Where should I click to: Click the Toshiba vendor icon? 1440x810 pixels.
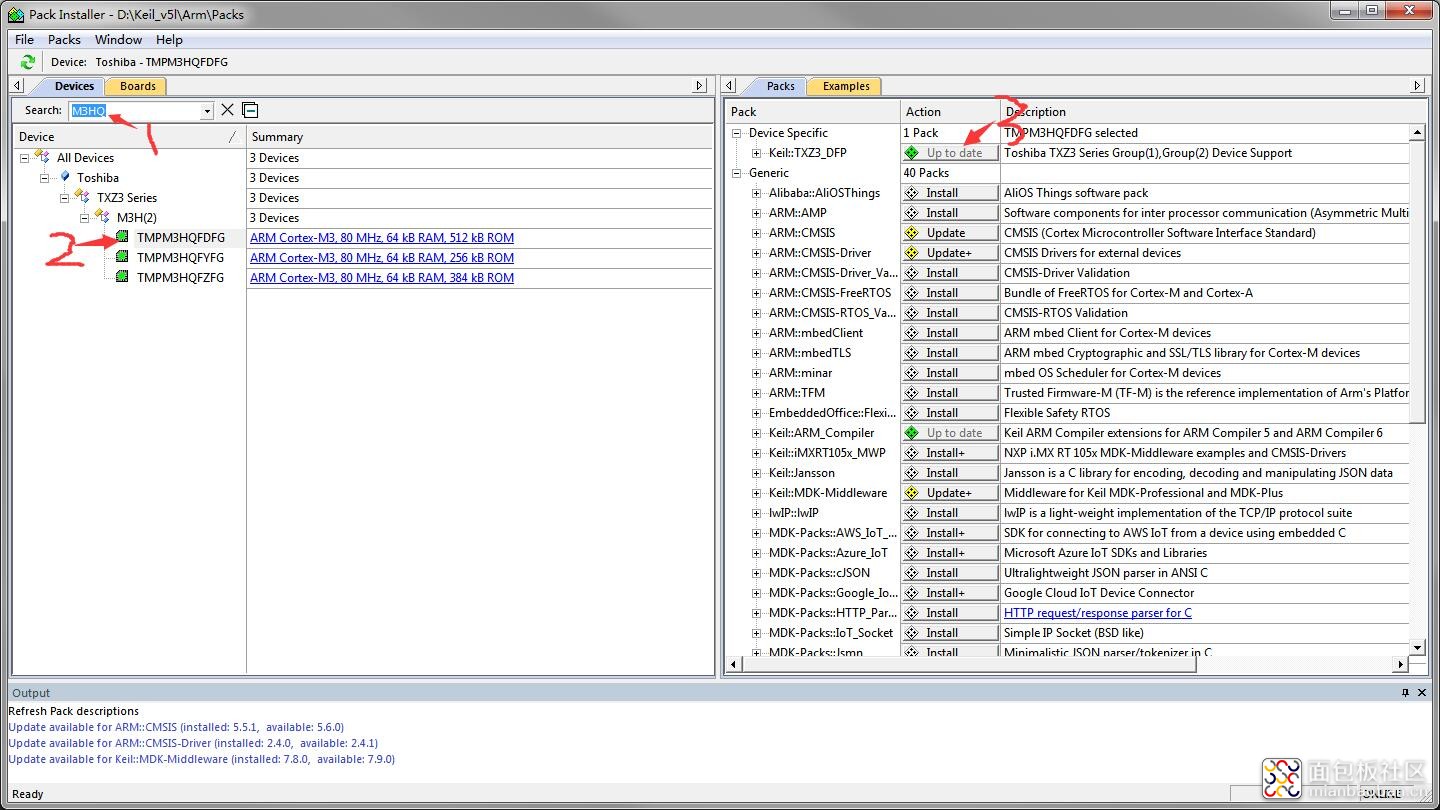(66, 177)
